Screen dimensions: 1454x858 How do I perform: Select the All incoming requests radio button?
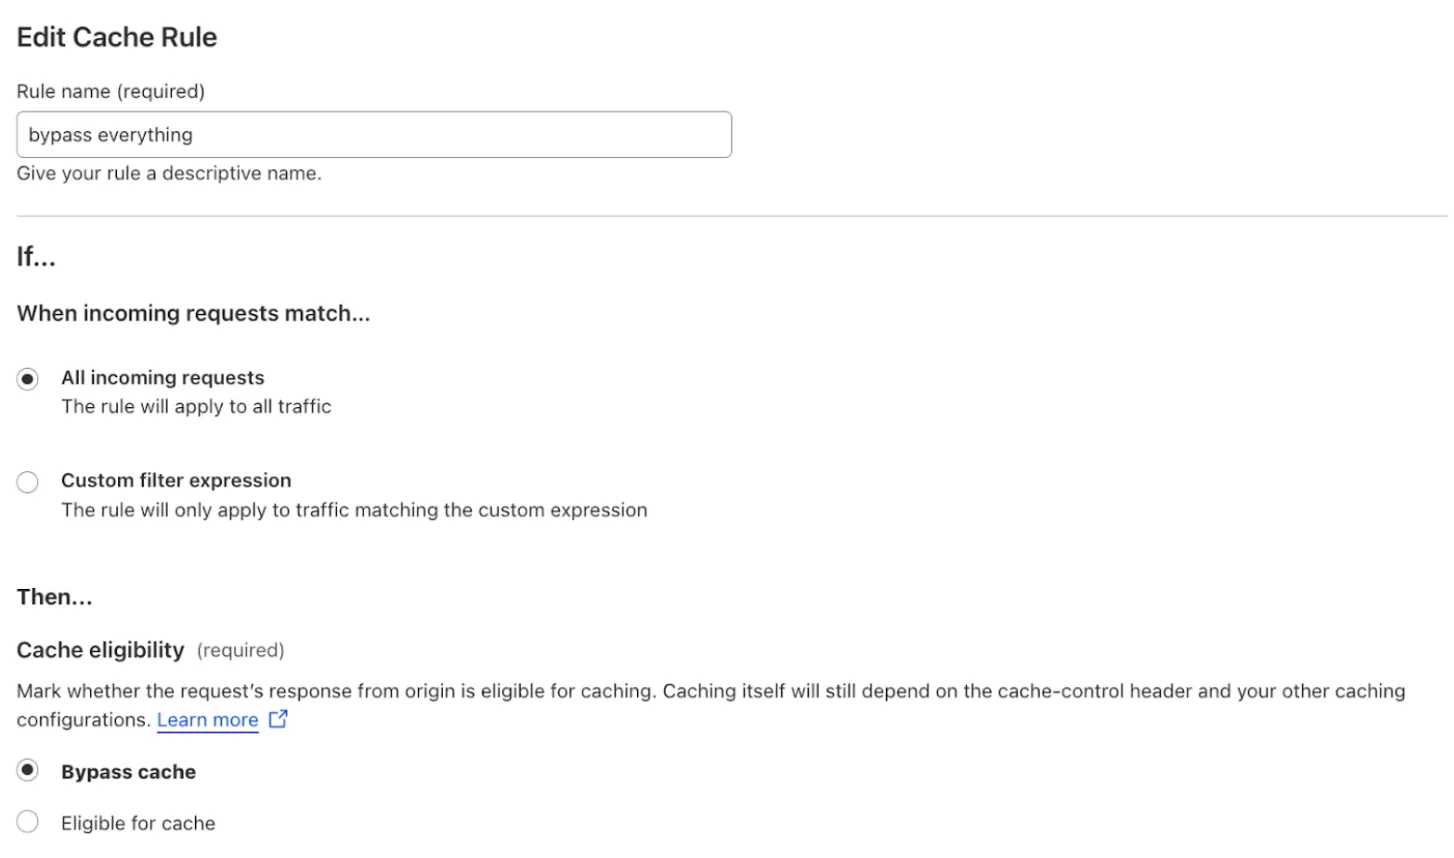click(28, 380)
